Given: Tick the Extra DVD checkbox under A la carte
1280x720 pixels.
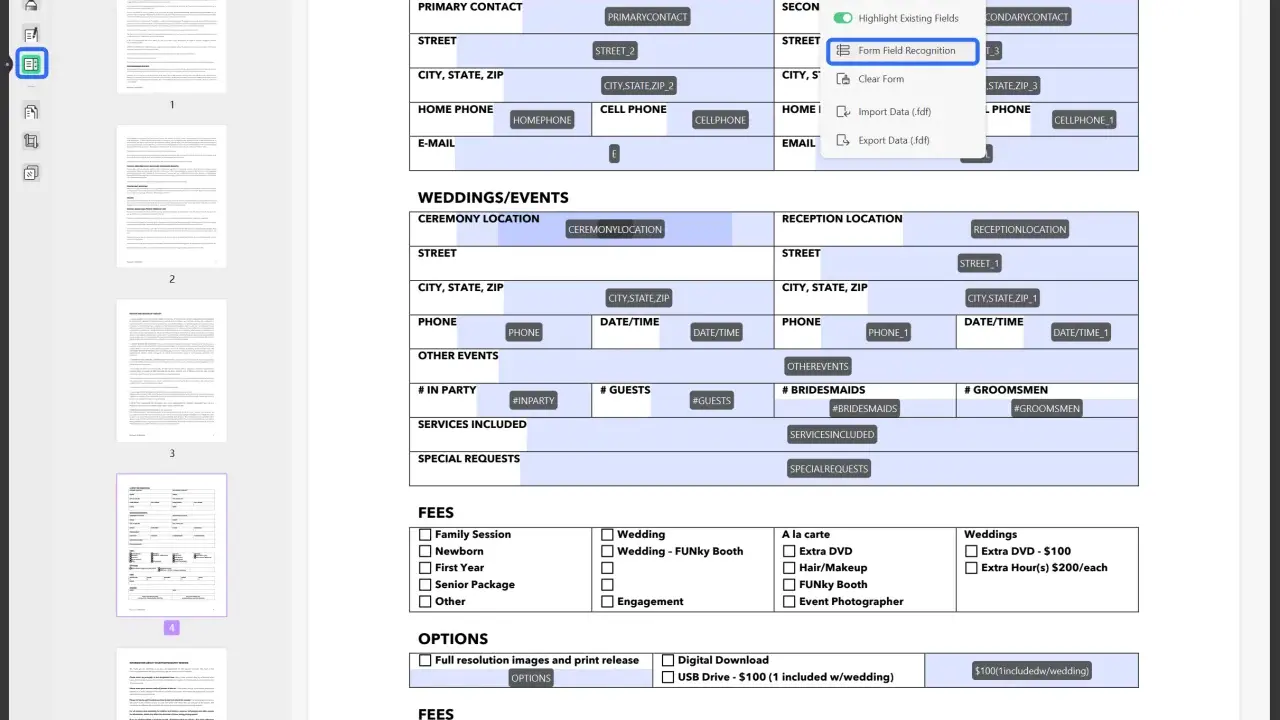Looking at the screenshot, I should pyautogui.click(x=789, y=551).
